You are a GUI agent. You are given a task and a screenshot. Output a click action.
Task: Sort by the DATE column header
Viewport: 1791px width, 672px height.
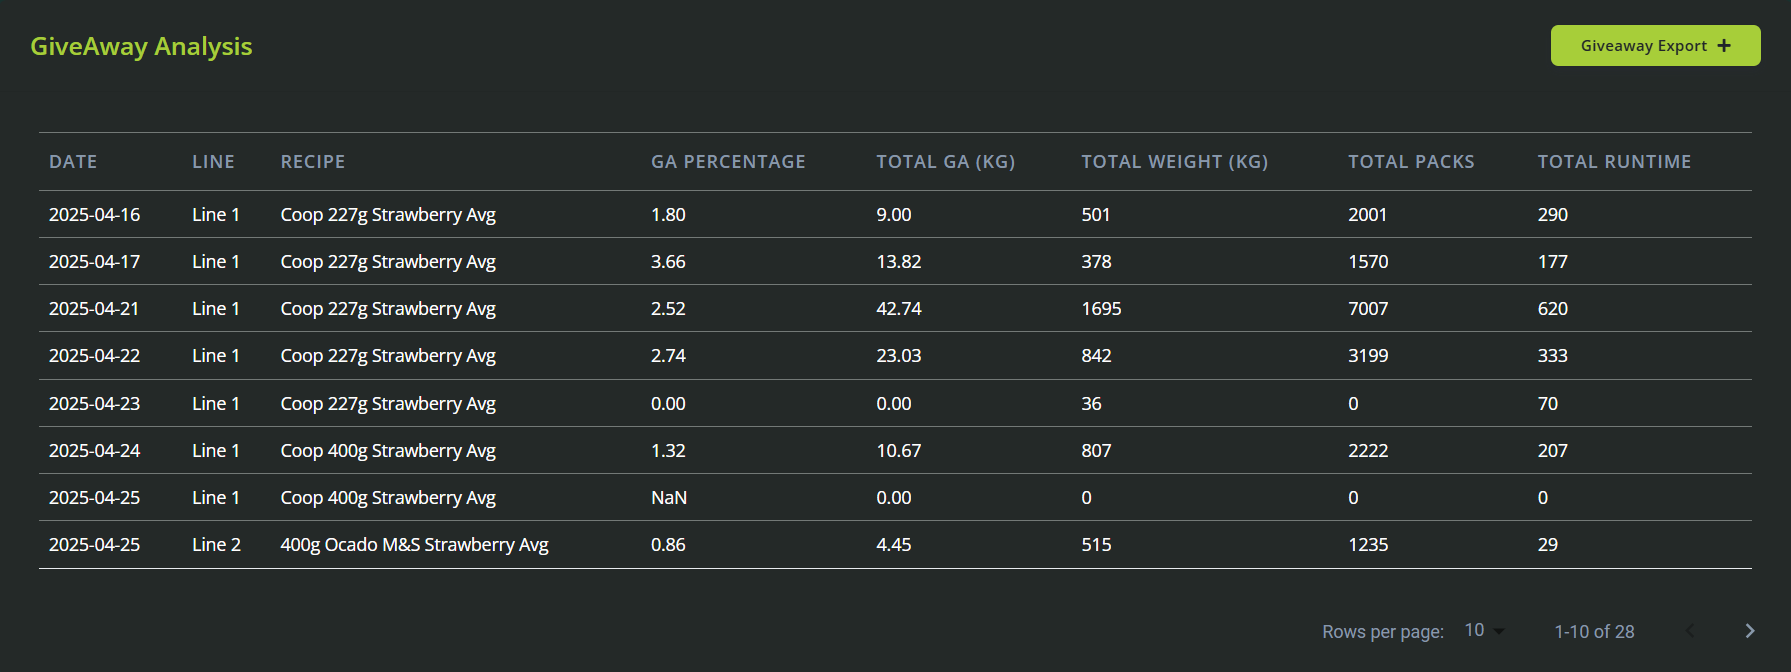73,162
